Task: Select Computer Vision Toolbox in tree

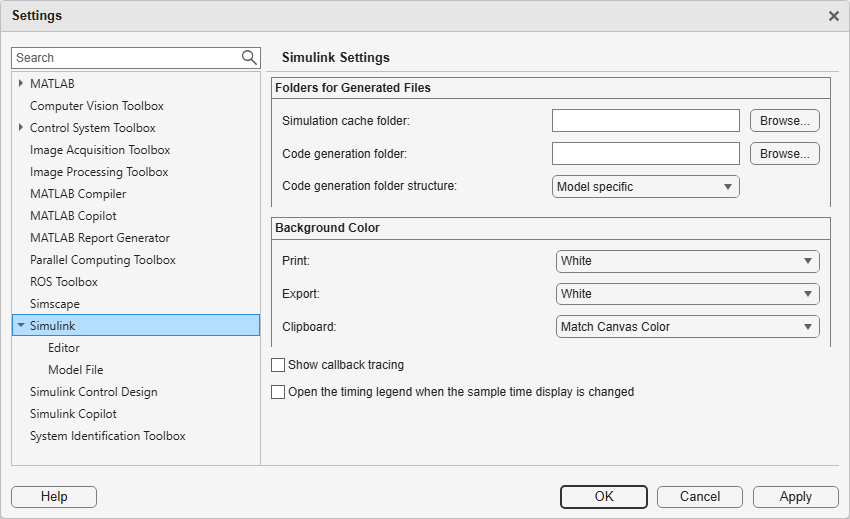Action: tap(96, 106)
